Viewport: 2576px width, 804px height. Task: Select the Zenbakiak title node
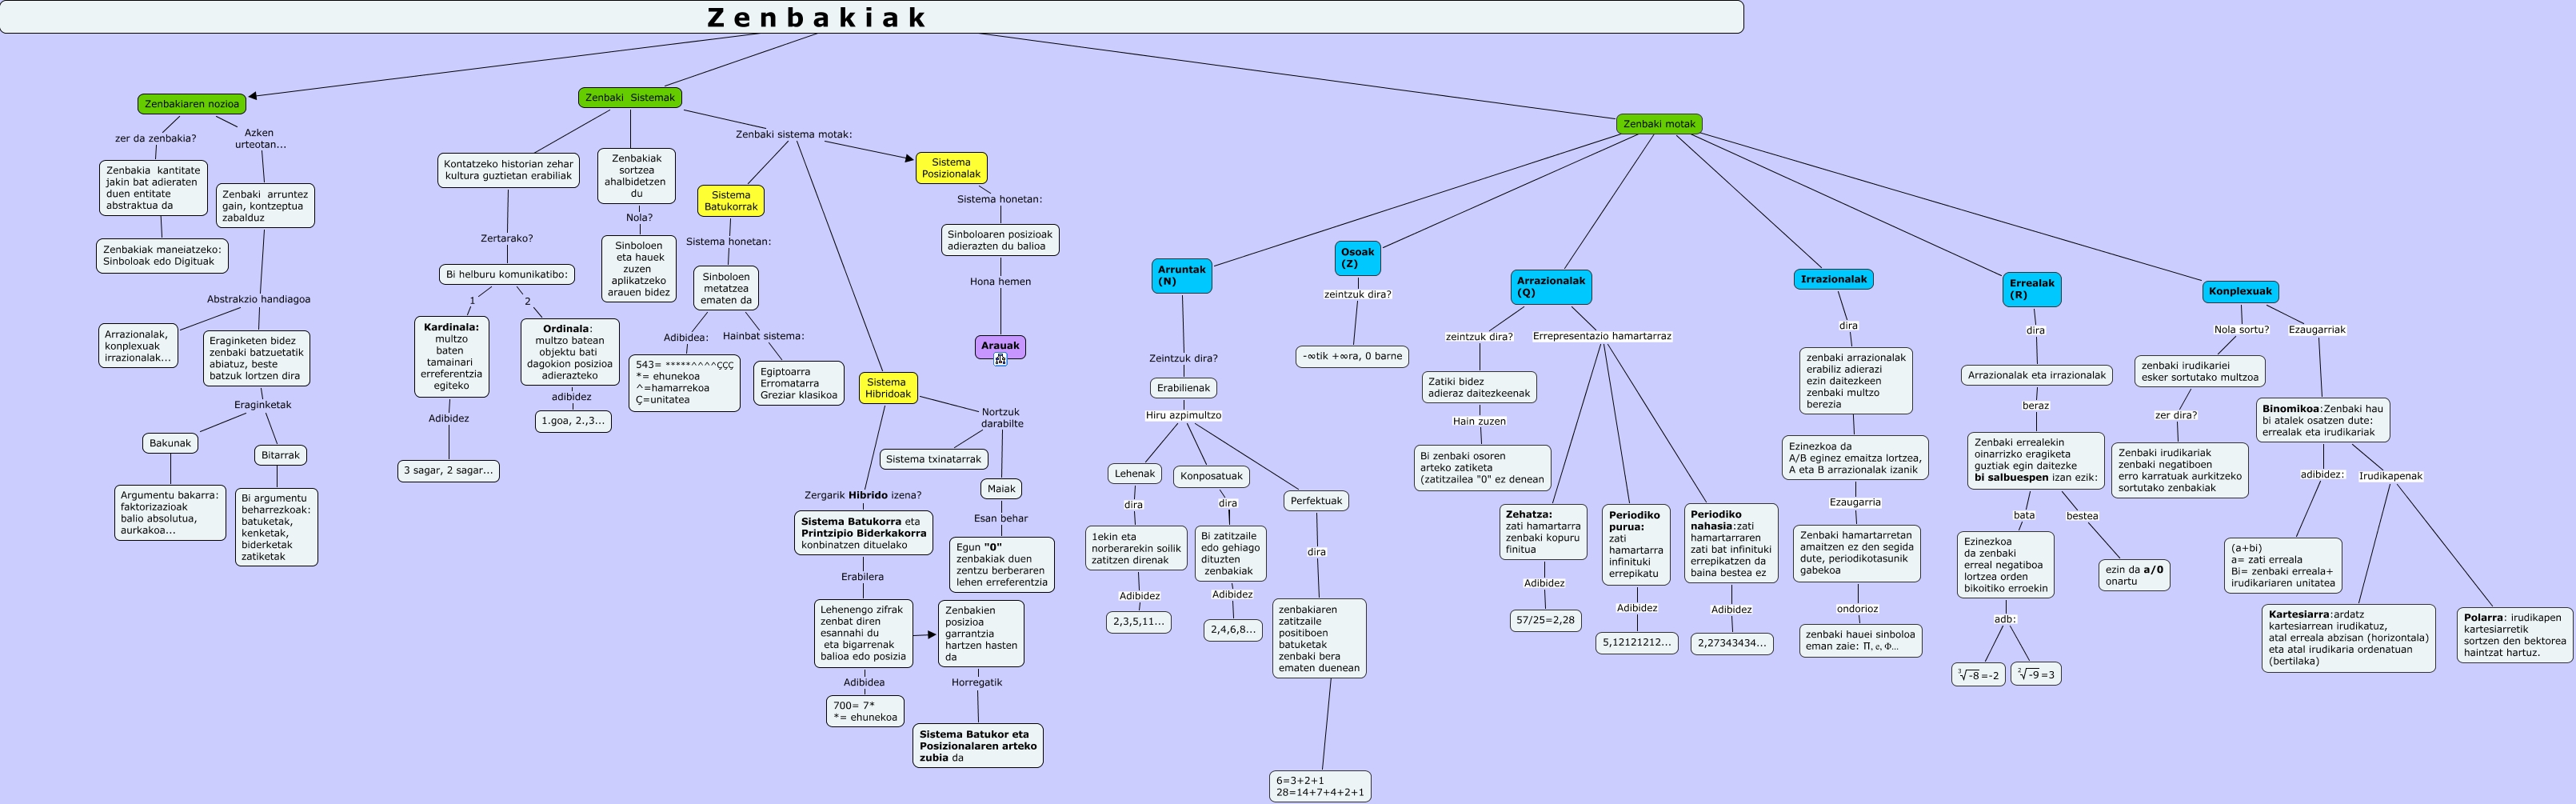coord(870,17)
